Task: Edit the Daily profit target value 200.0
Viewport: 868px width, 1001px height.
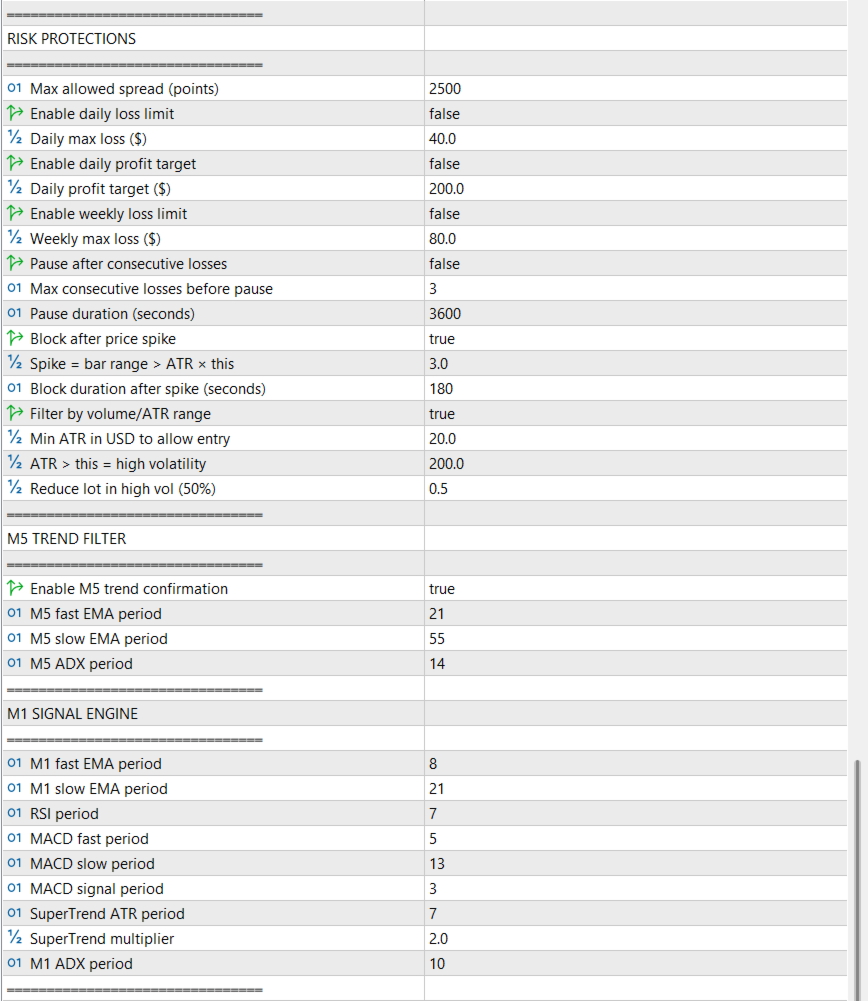Action: coord(446,189)
